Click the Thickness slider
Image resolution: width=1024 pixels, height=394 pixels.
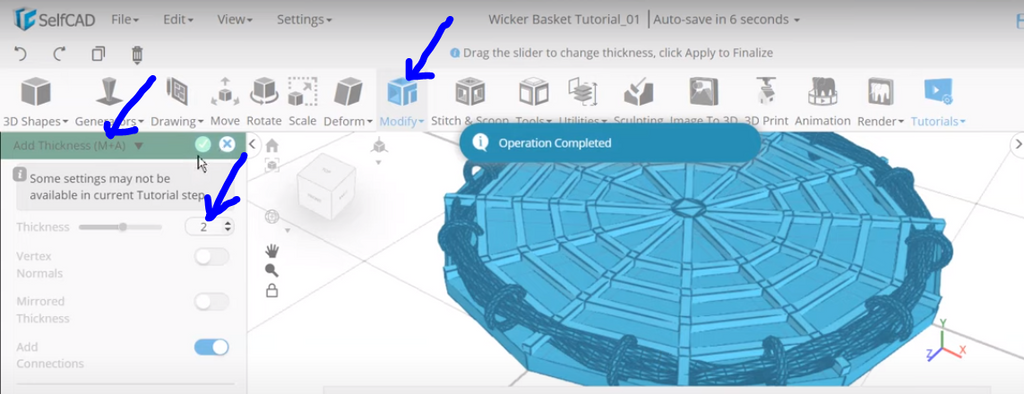[120, 227]
